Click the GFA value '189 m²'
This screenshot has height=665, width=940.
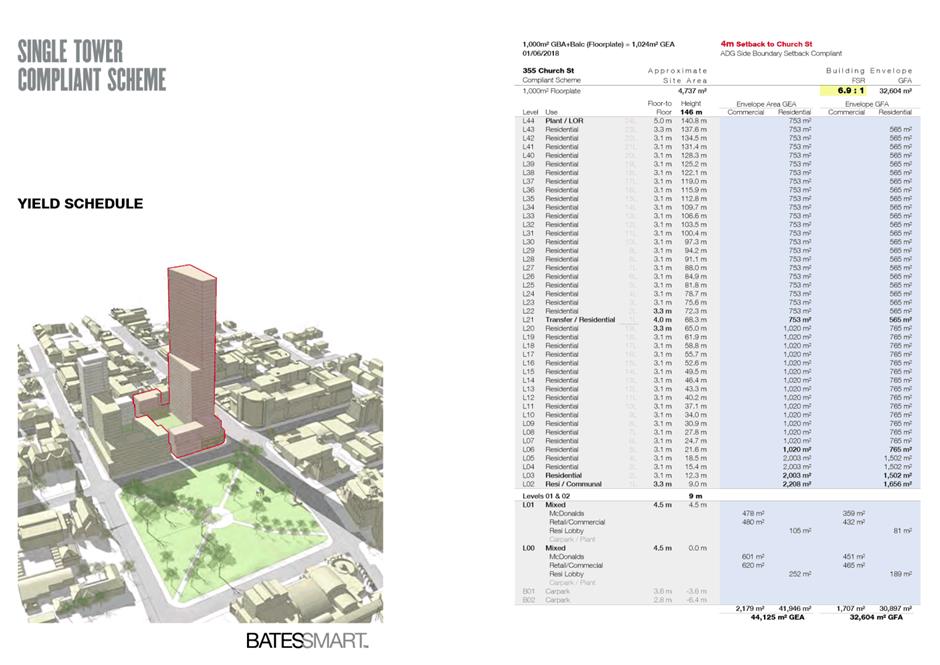click(x=900, y=574)
